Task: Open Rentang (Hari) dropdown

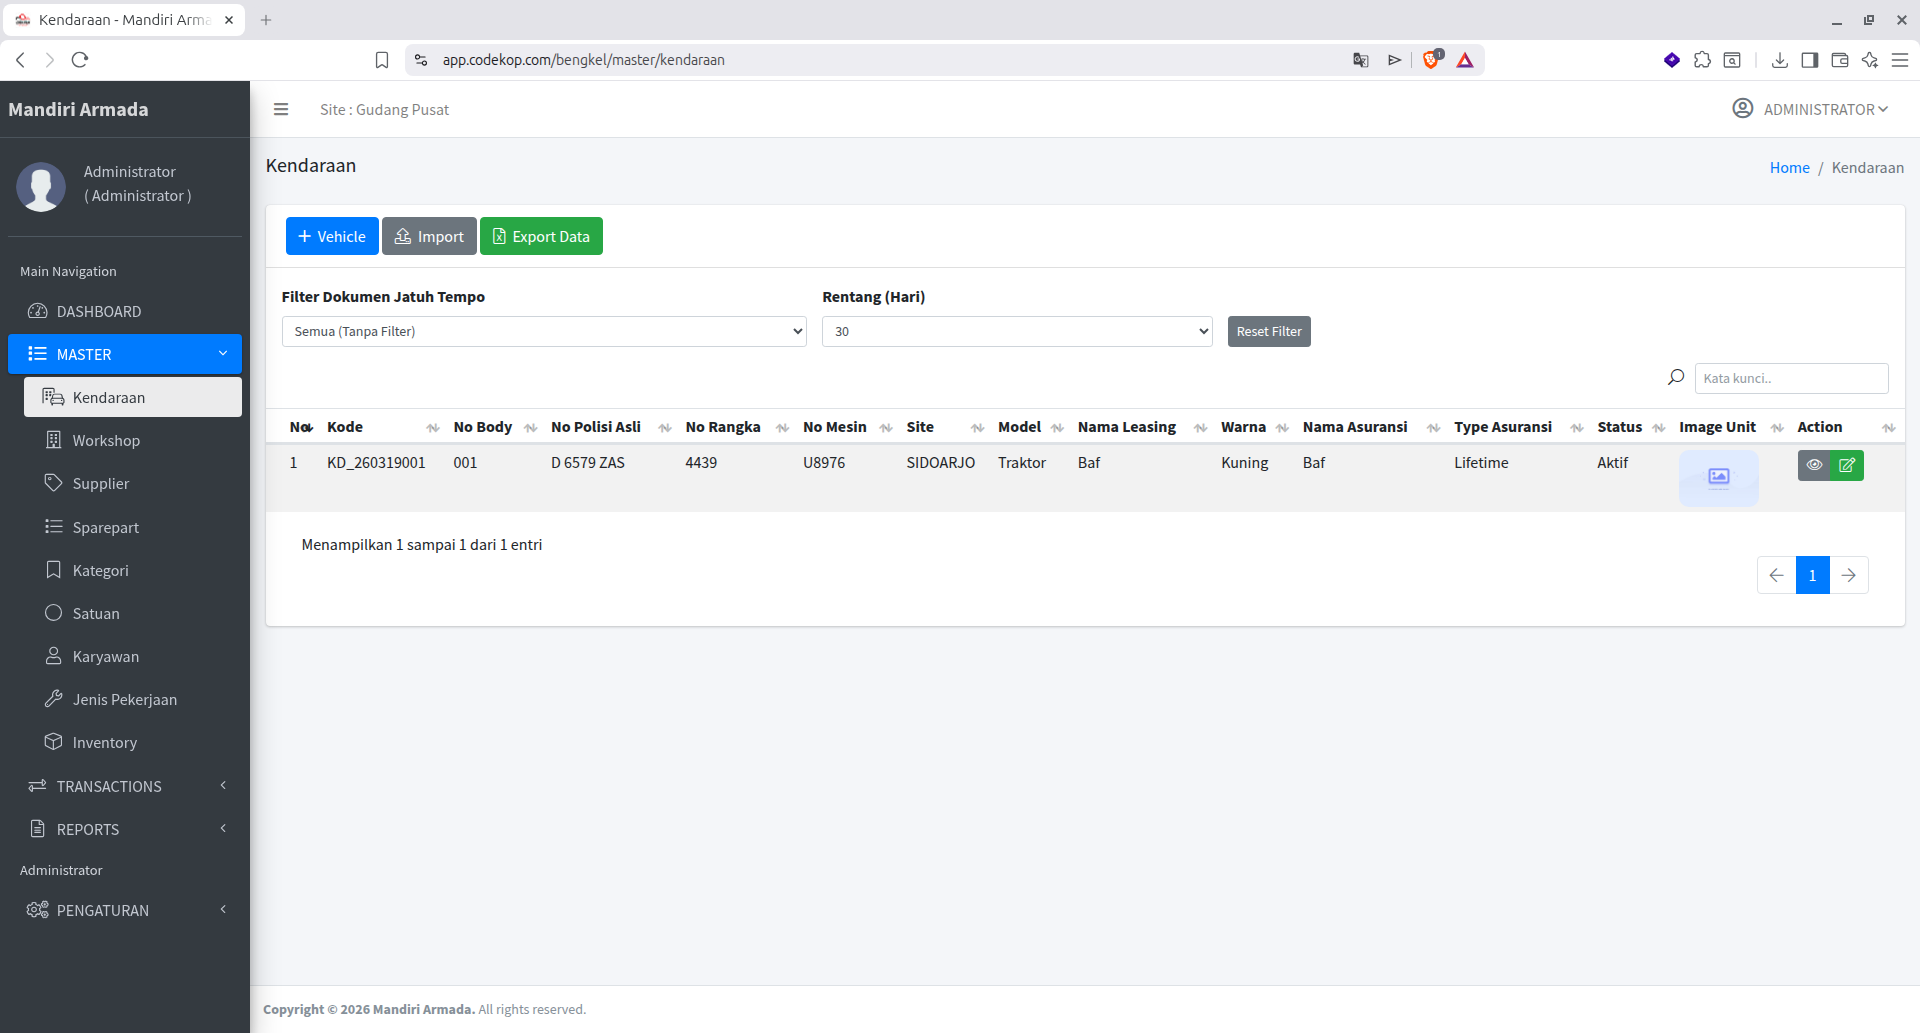Action: pyautogui.click(x=1017, y=331)
